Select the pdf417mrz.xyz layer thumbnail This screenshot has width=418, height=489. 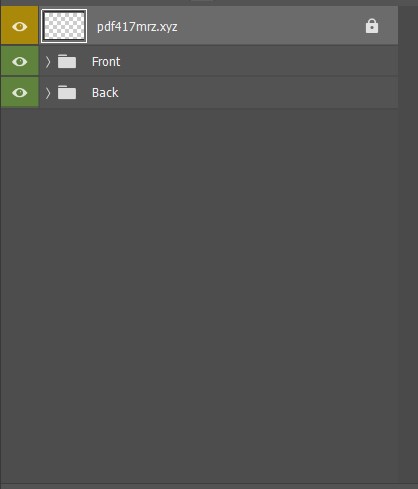pos(64,26)
